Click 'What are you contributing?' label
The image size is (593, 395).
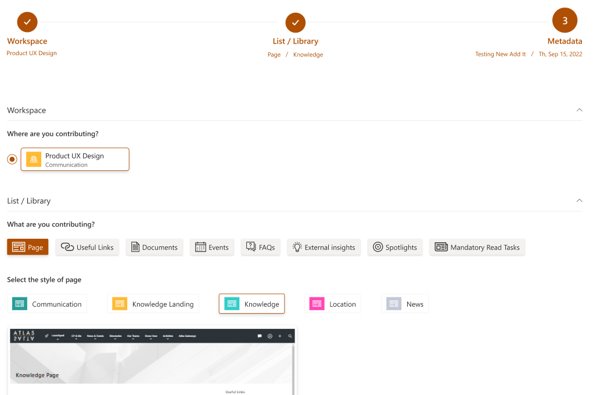[x=51, y=224]
